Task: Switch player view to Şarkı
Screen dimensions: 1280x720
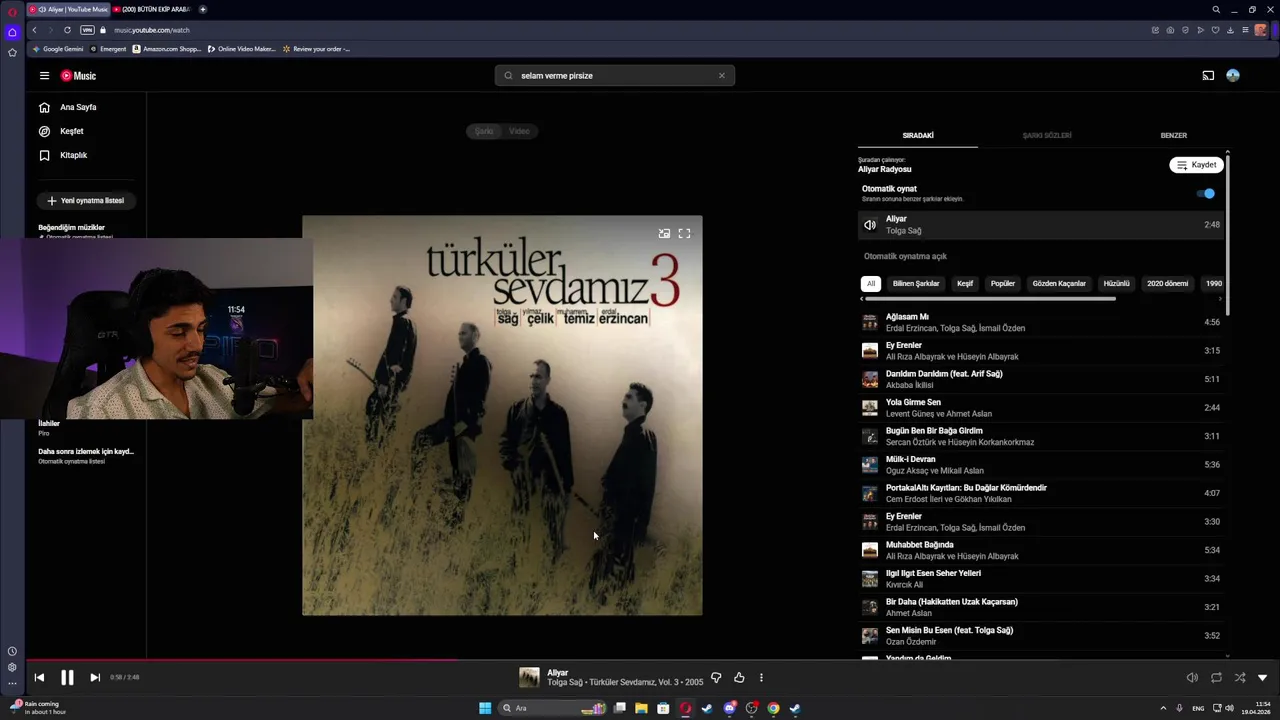Action: tap(484, 131)
